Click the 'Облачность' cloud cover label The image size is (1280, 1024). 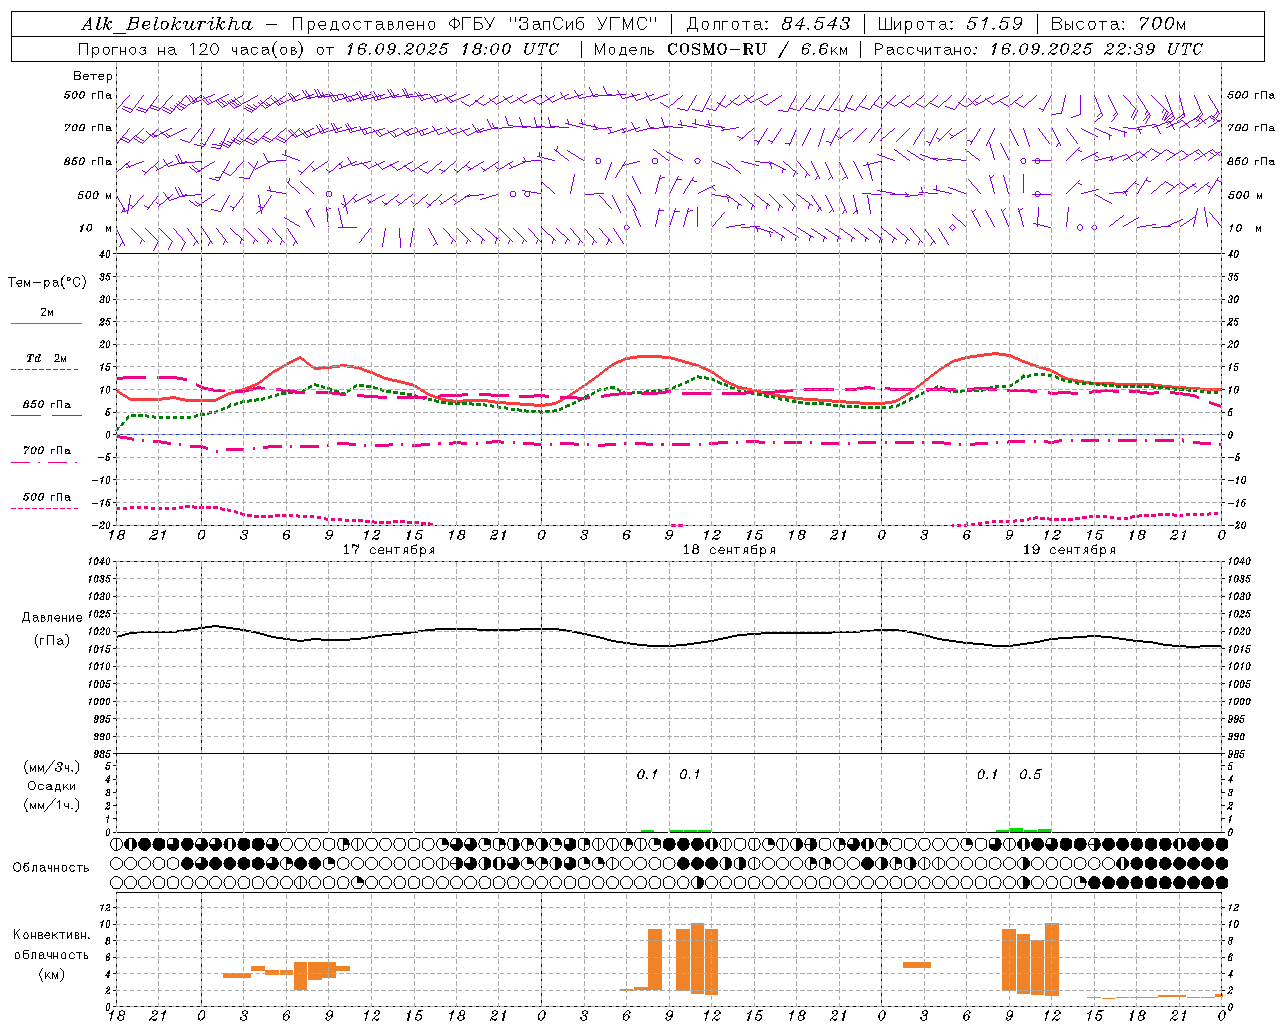point(51,868)
